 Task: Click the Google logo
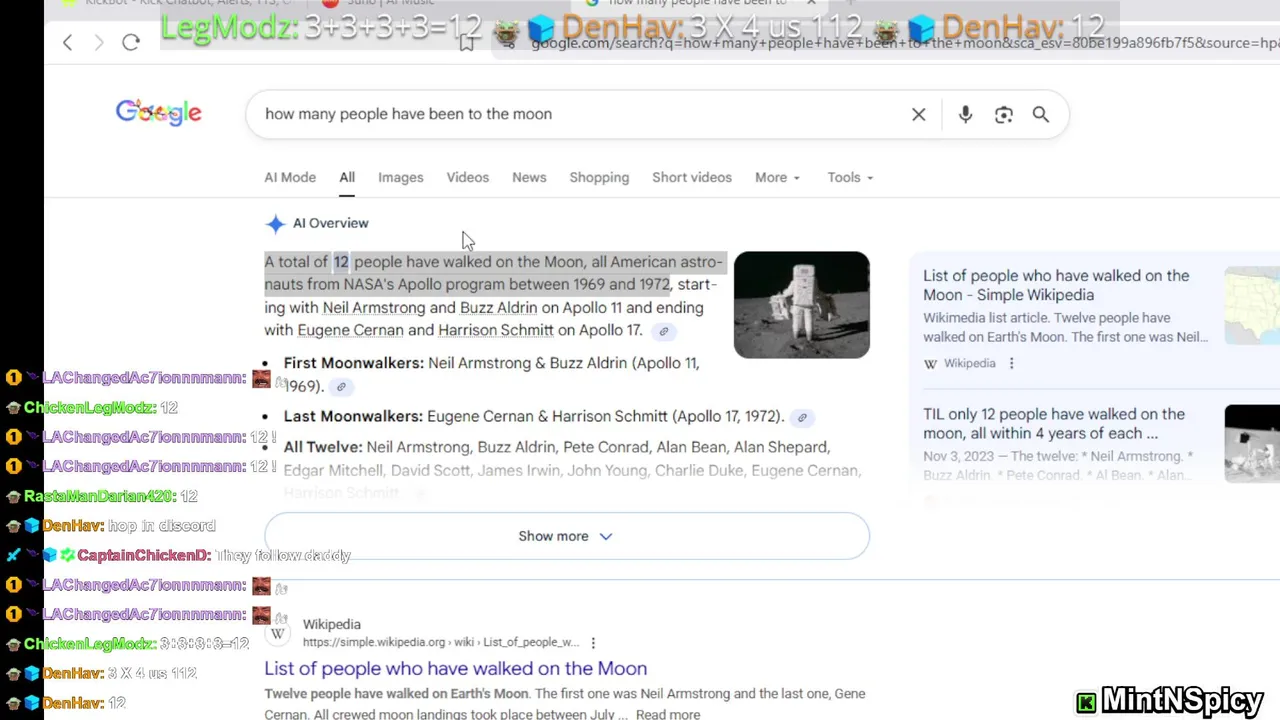tap(158, 113)
